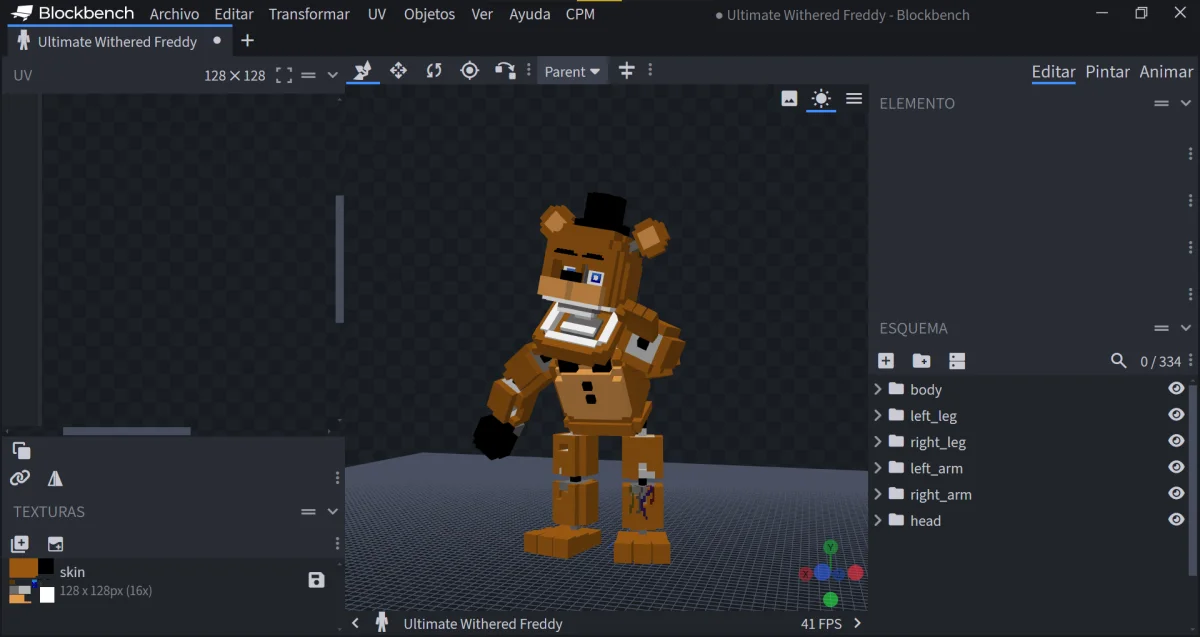Create a new texture with plus icon
The image size is (1200, 637).
20,544
